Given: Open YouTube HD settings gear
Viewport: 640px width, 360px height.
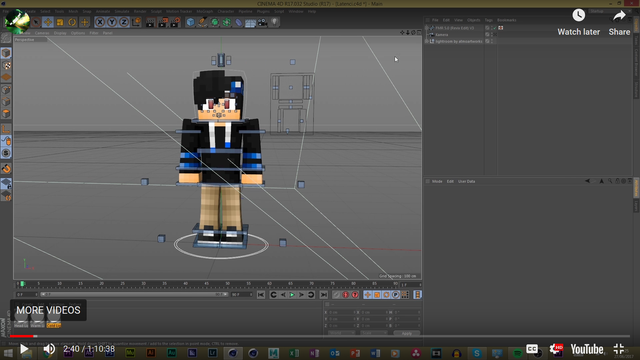Looking at the screenshot, I should tap(556, 349).
